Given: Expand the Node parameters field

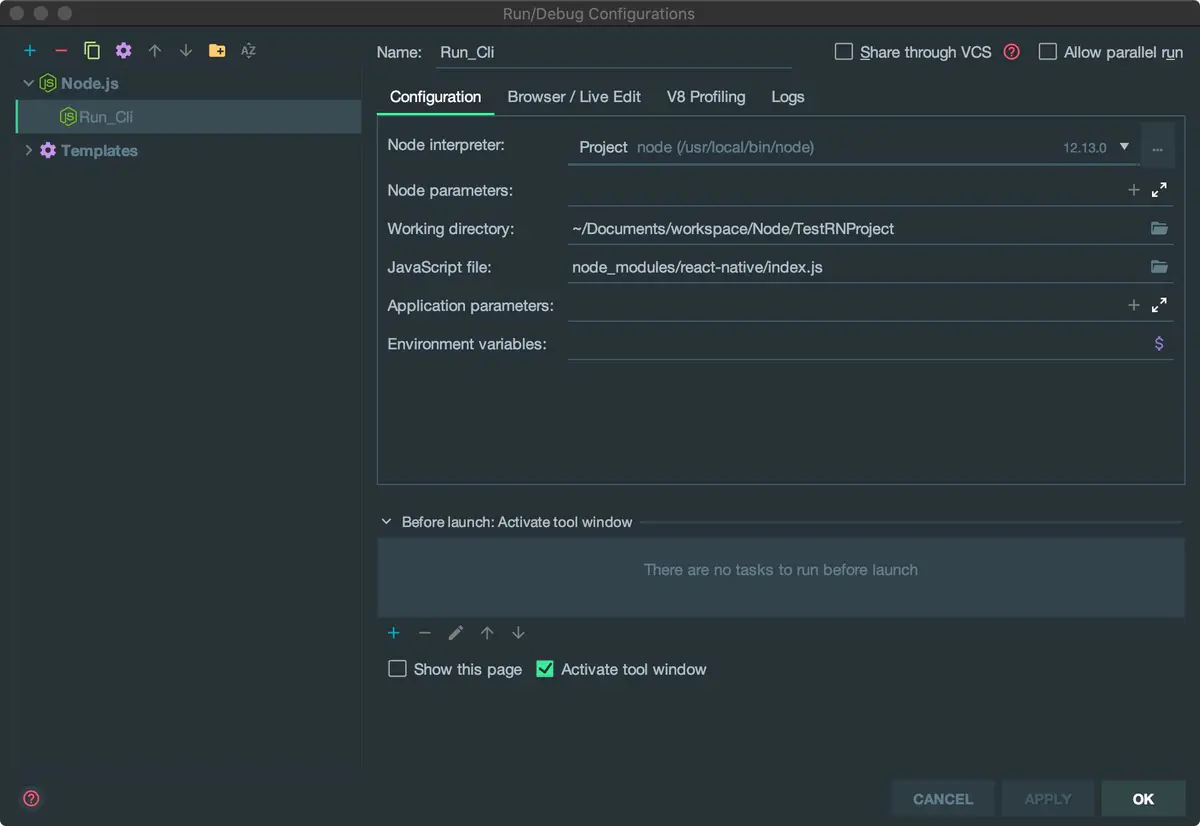Looking at the screenshot, I should click(1159, 190).
